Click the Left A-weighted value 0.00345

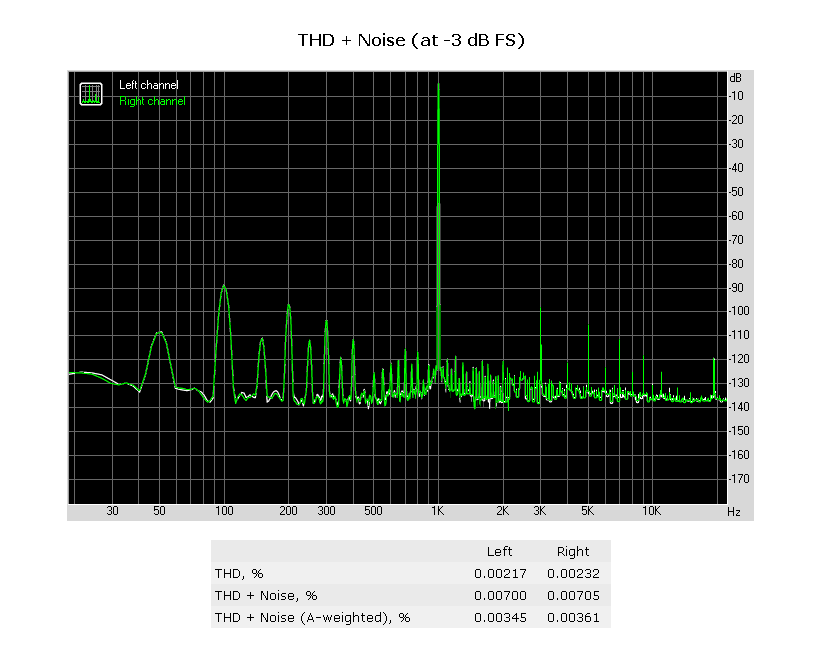500,618
